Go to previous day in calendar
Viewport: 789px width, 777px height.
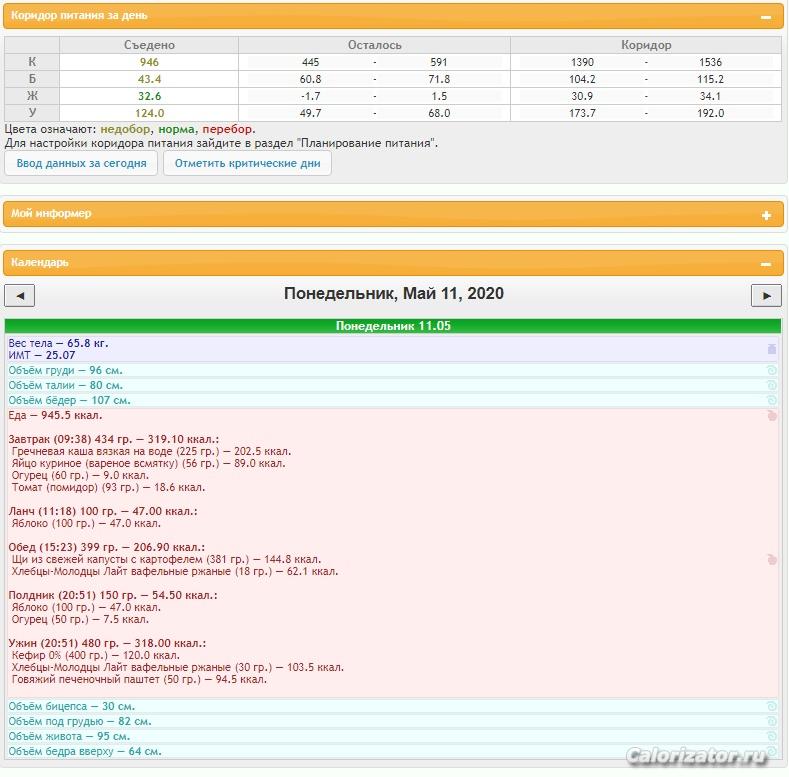click(x=20, y=295)
